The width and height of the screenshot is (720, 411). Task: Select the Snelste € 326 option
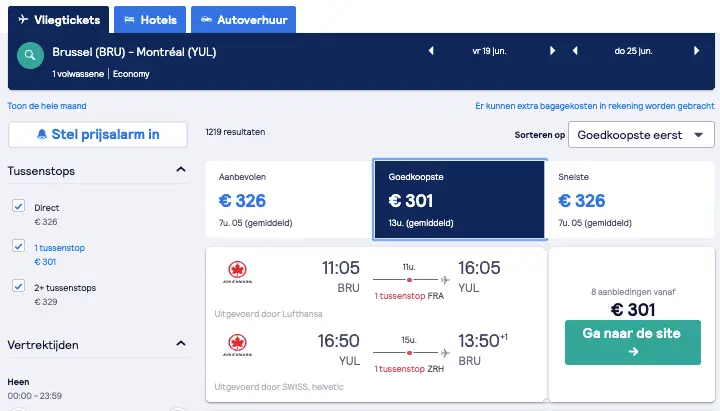[x=630, y=200]
